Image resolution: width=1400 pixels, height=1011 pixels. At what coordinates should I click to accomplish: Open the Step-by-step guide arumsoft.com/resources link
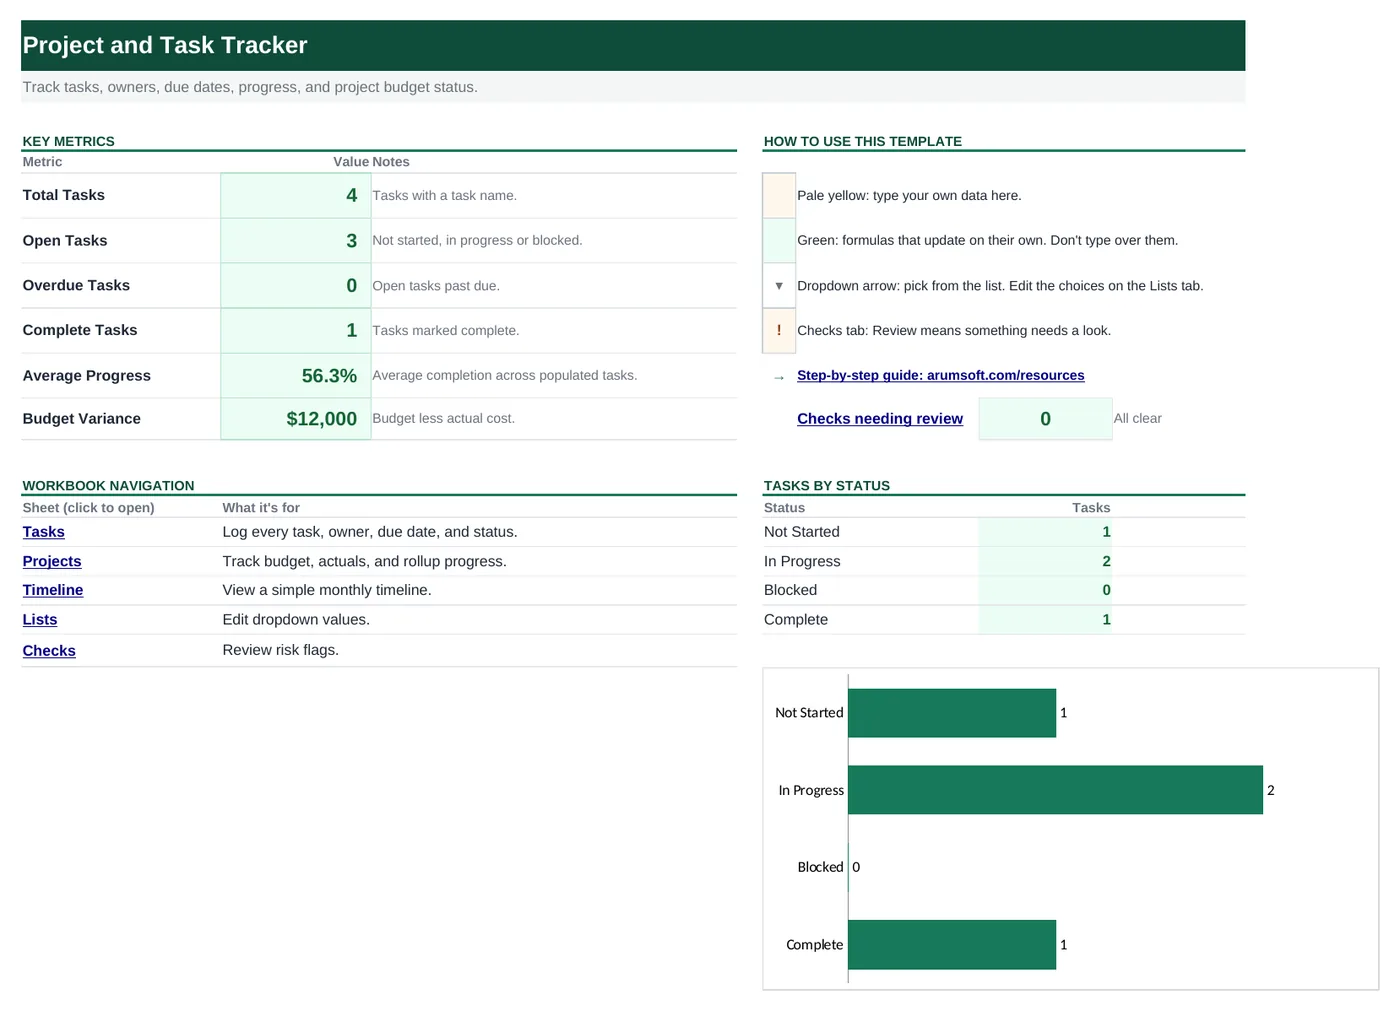click(x=940, y=375)
